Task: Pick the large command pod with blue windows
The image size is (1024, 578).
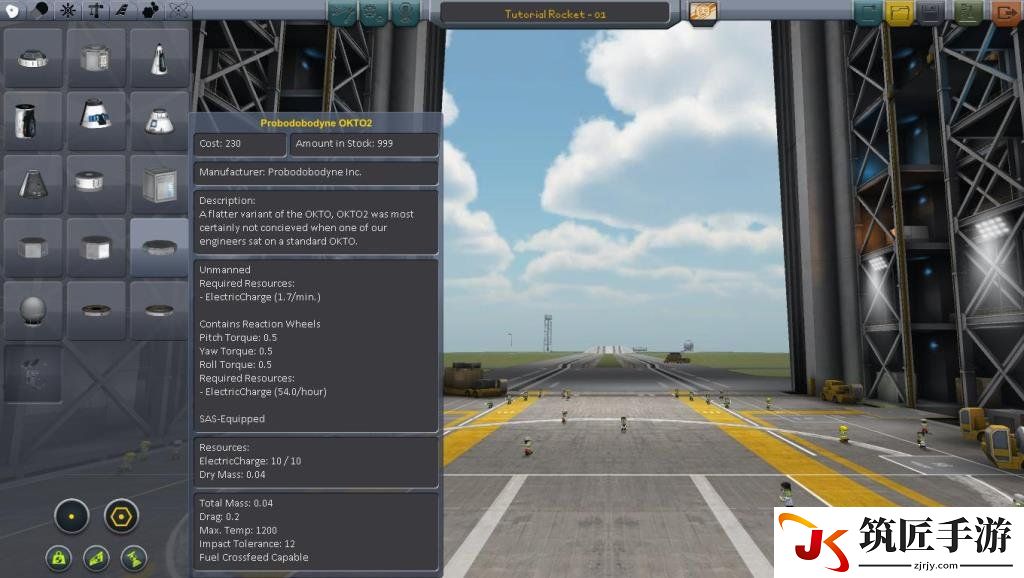Action: pos(96,121)
